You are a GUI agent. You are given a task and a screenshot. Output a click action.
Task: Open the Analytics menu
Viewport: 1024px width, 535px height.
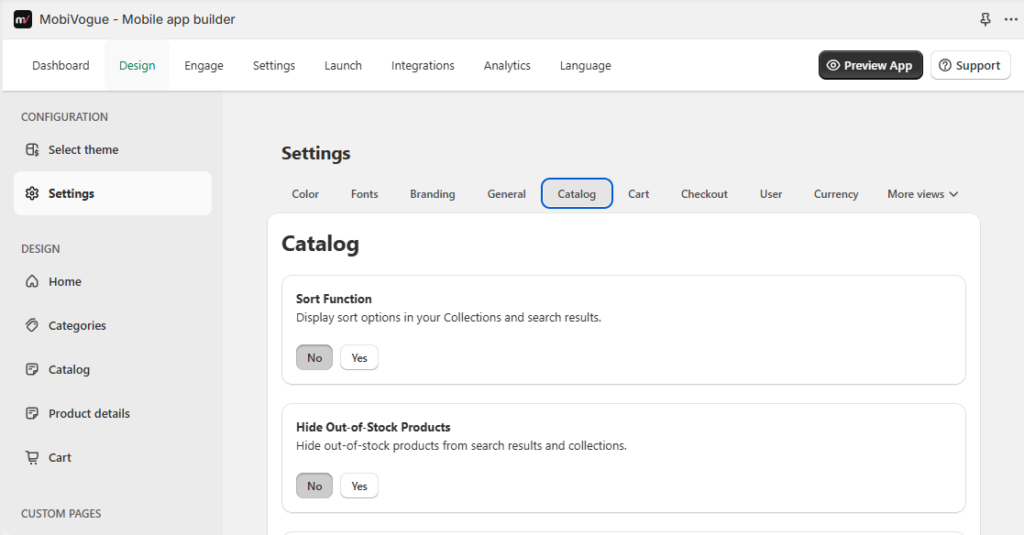(507, 65)
